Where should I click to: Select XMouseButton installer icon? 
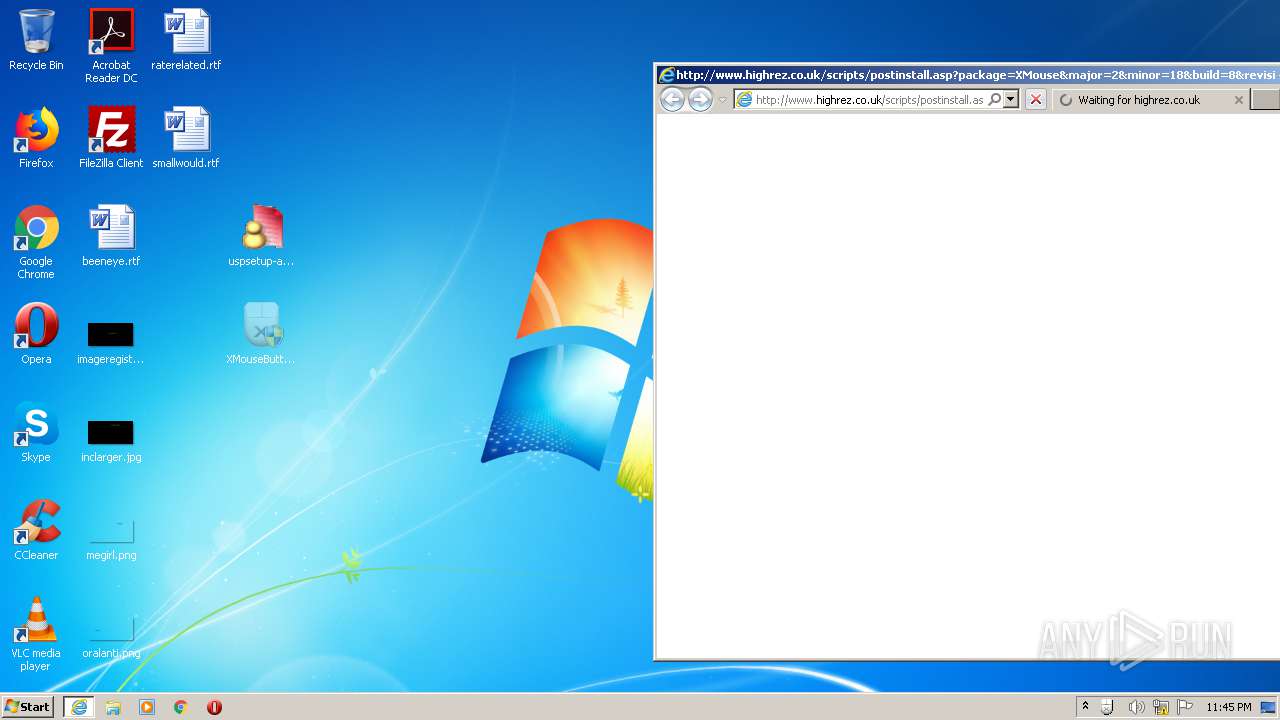click(261, 334)
